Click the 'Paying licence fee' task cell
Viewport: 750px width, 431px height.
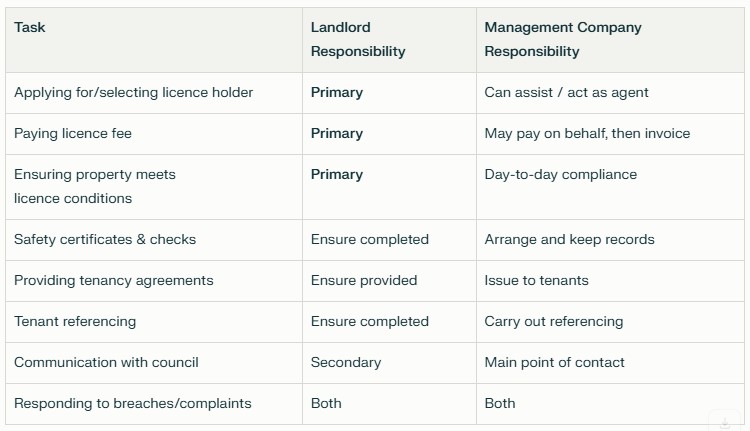(73, 133)
